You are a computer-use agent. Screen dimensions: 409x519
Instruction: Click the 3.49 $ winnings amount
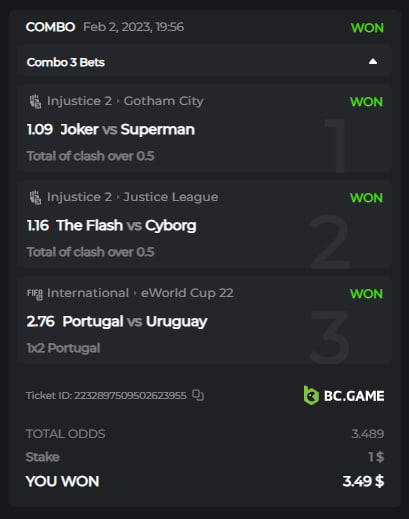363,481
